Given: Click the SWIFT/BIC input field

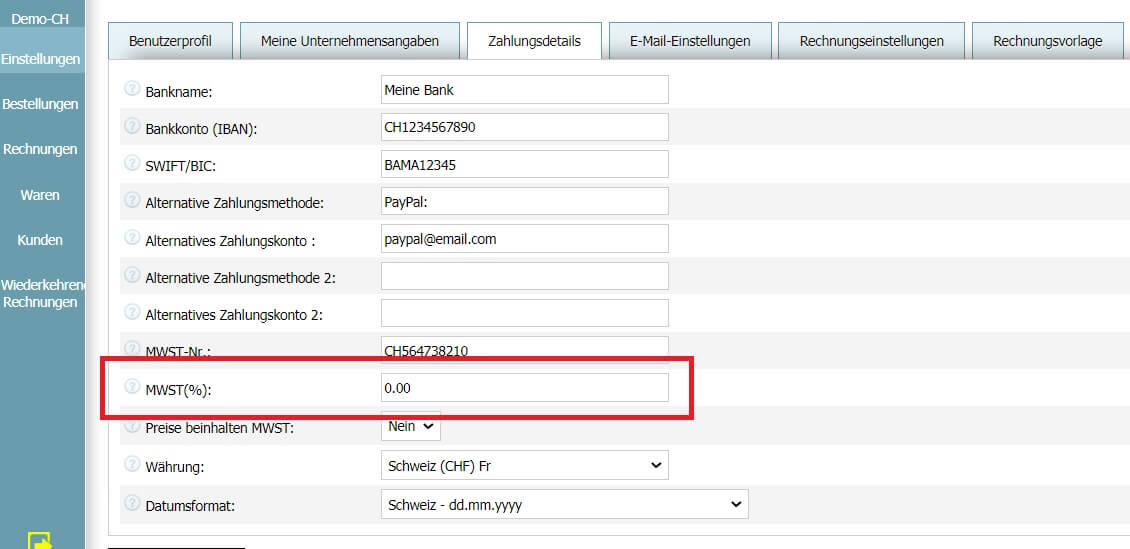Looking at the screenshot, I should tap(525, 164).
